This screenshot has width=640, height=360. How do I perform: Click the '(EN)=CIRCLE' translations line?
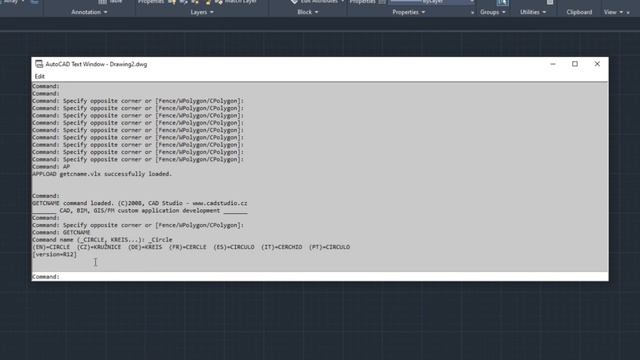191,247
